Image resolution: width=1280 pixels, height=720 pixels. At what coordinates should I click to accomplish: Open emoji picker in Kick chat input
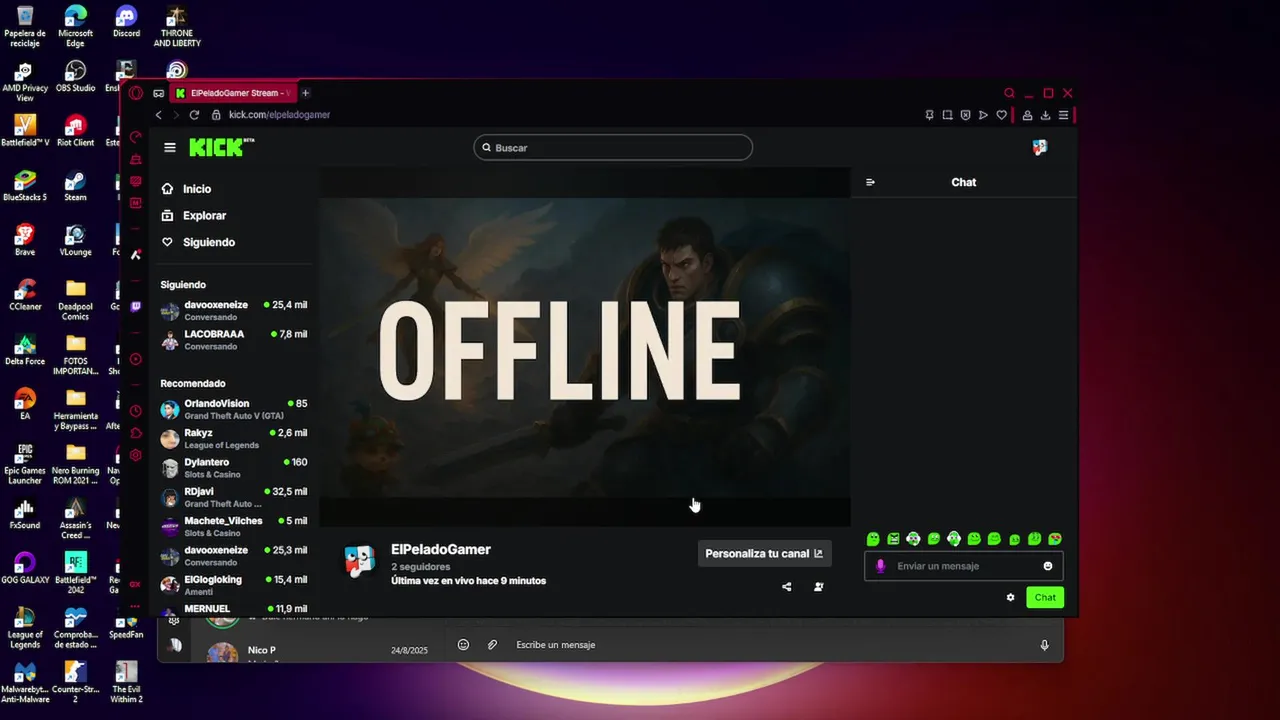point(1048,566)
